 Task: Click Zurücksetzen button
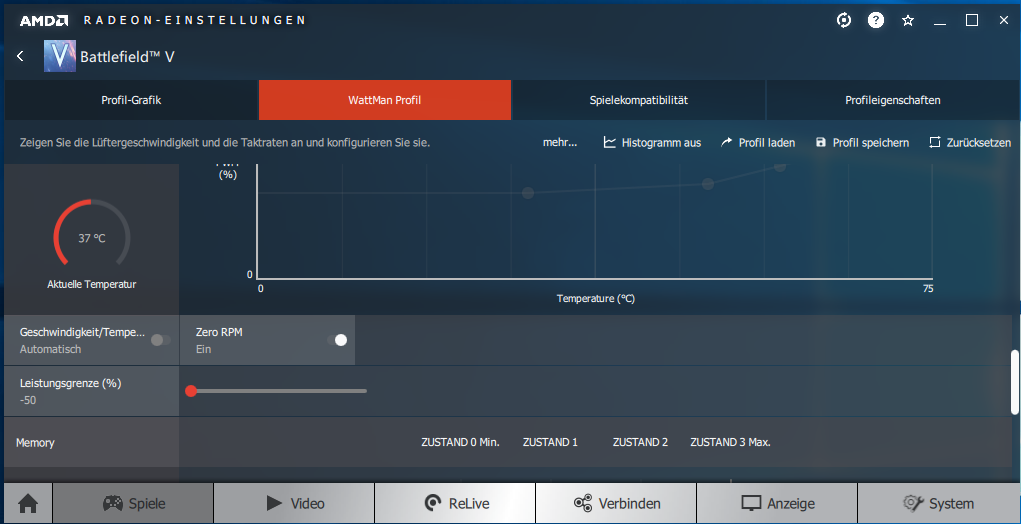[x=970, y=142]
